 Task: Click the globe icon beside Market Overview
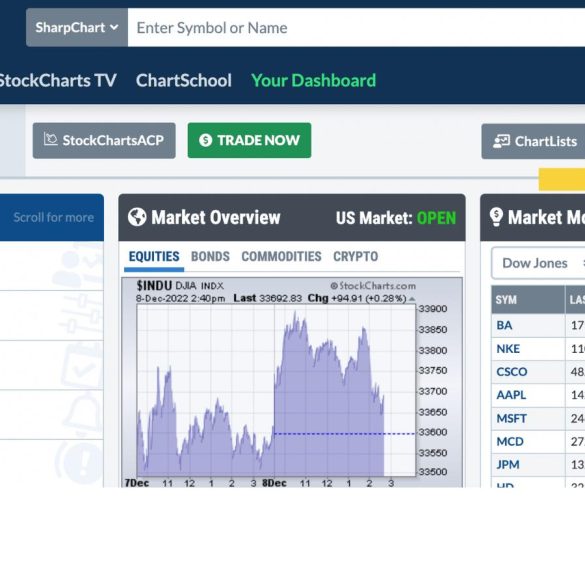click(137, 217)
